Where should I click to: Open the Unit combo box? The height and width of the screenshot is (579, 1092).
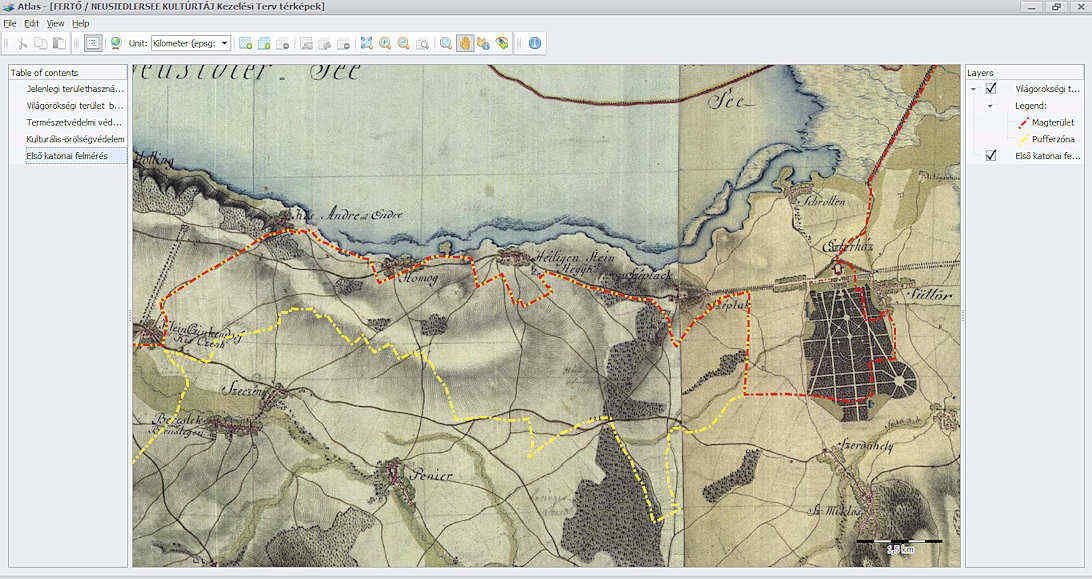(191, 43)
